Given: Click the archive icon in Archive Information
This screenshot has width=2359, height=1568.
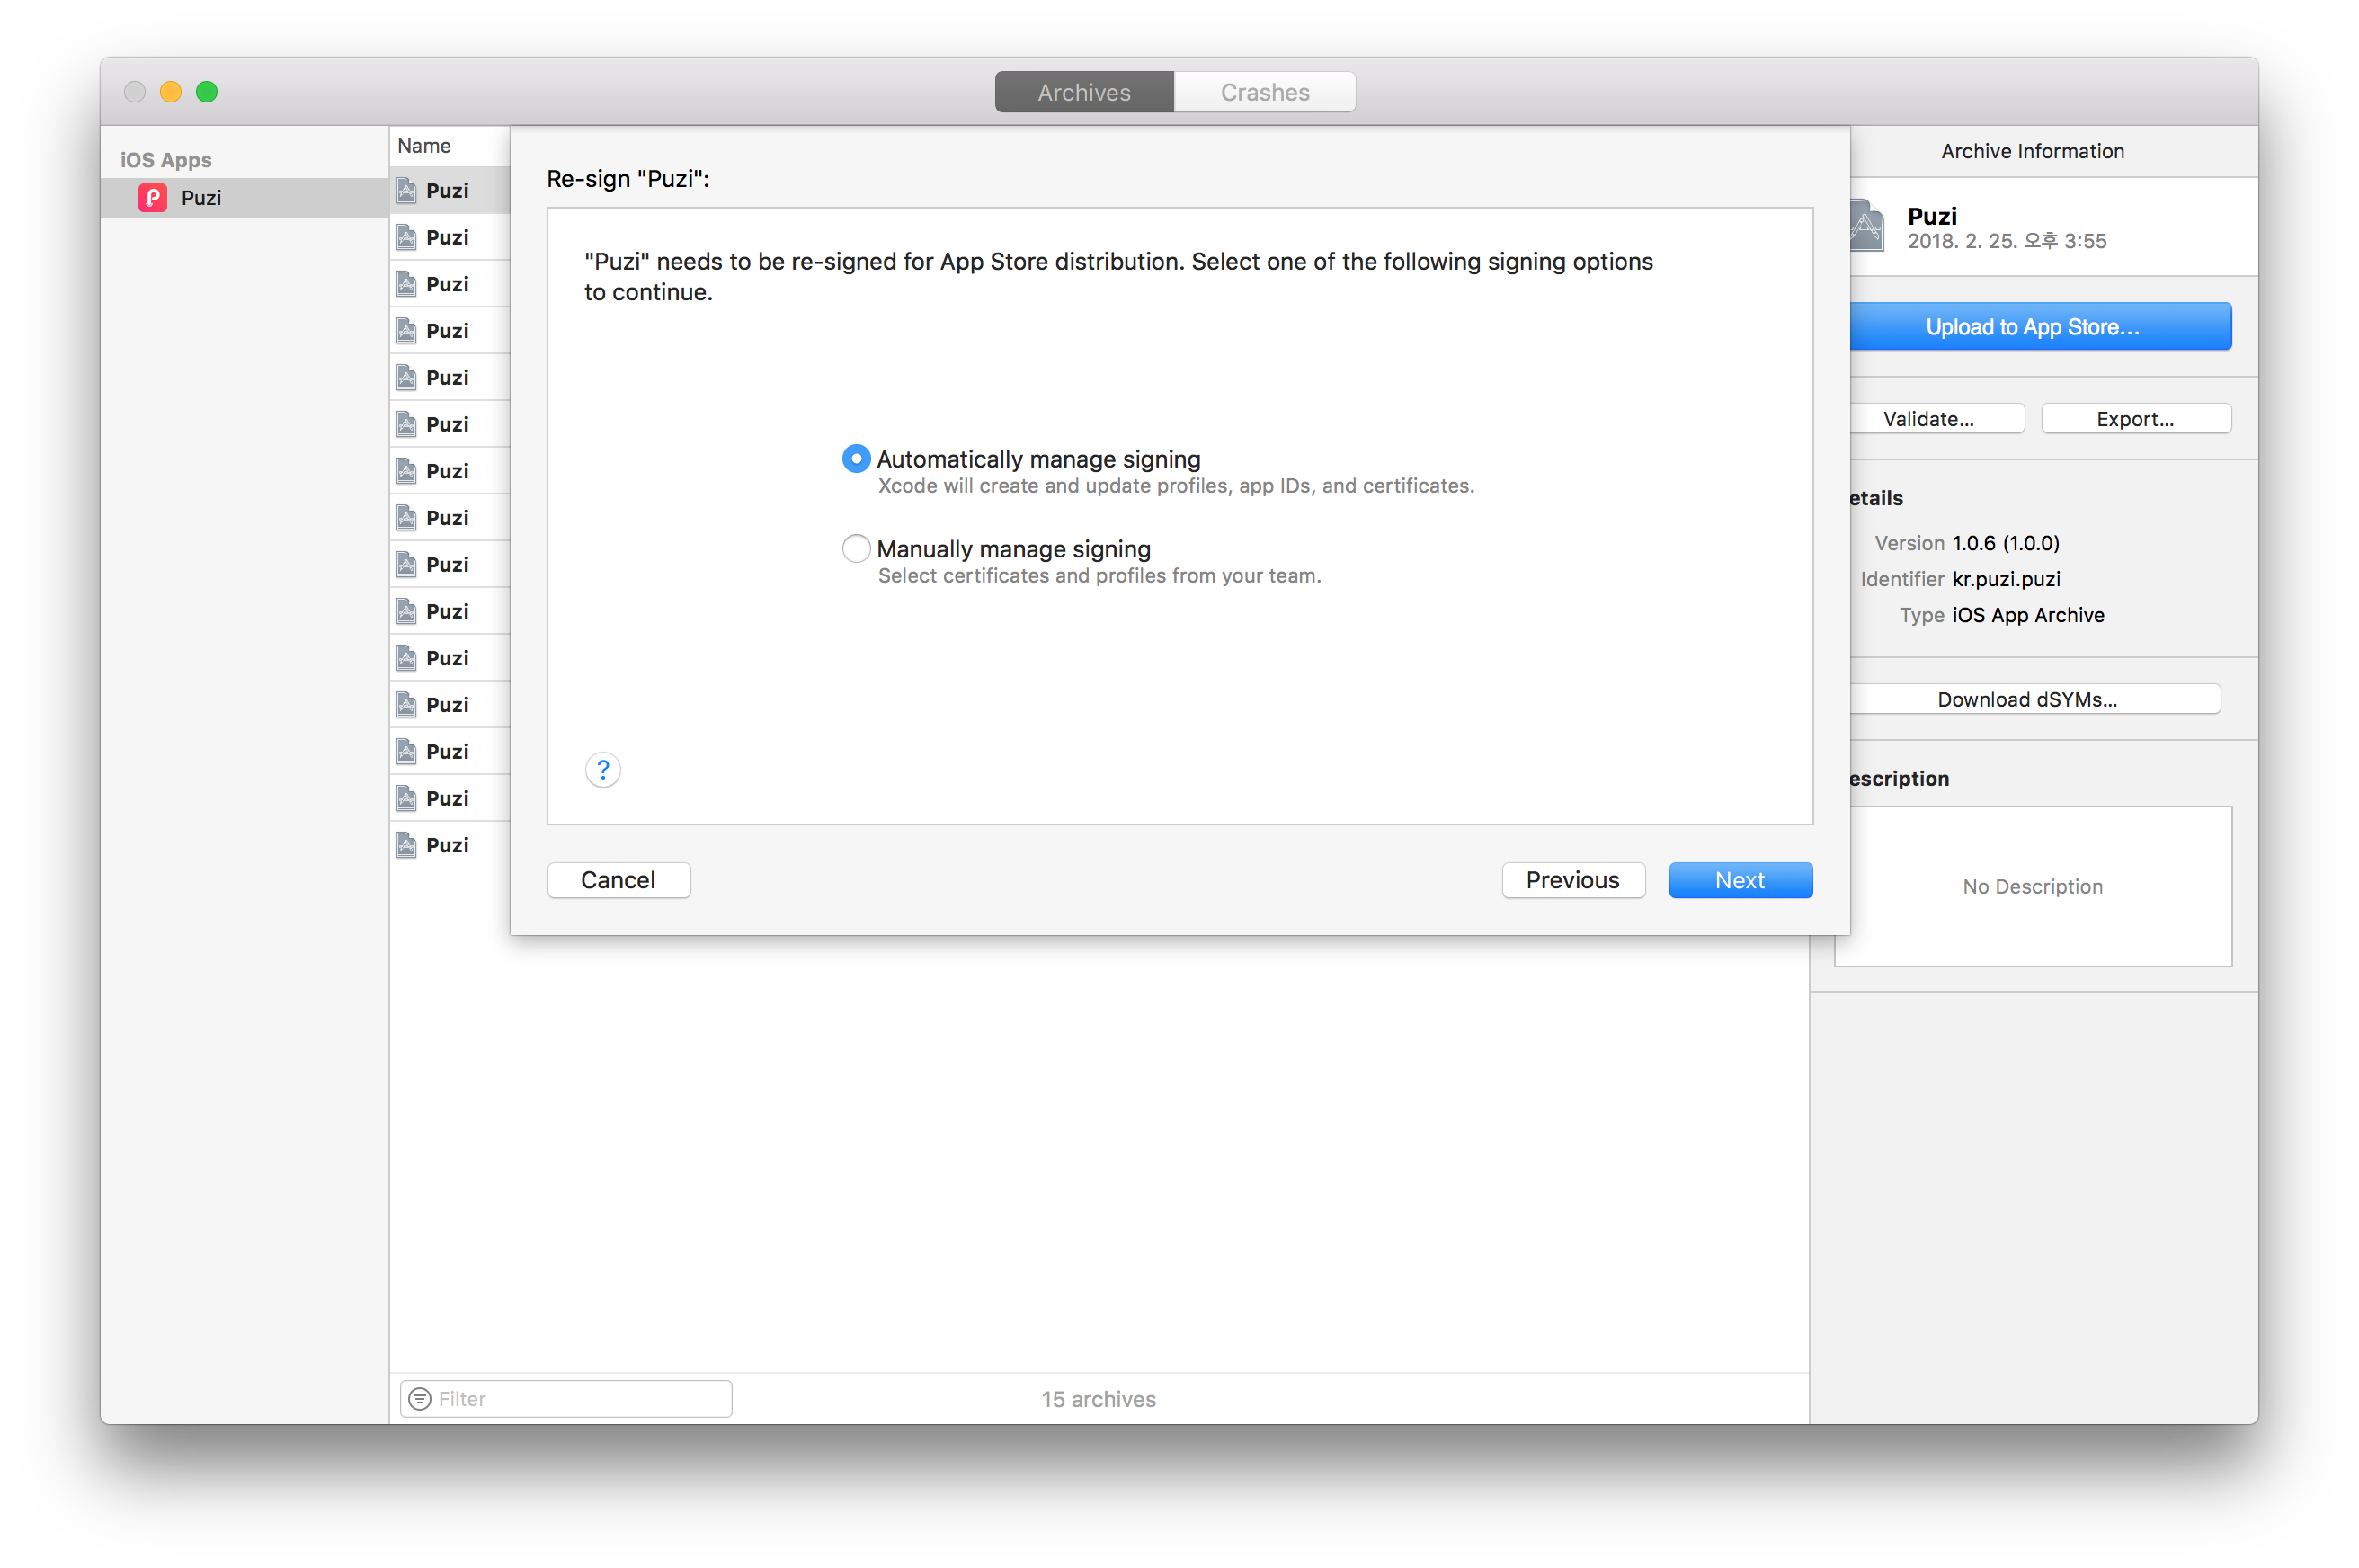Looking at the screenshot, I should (1866, 226).
